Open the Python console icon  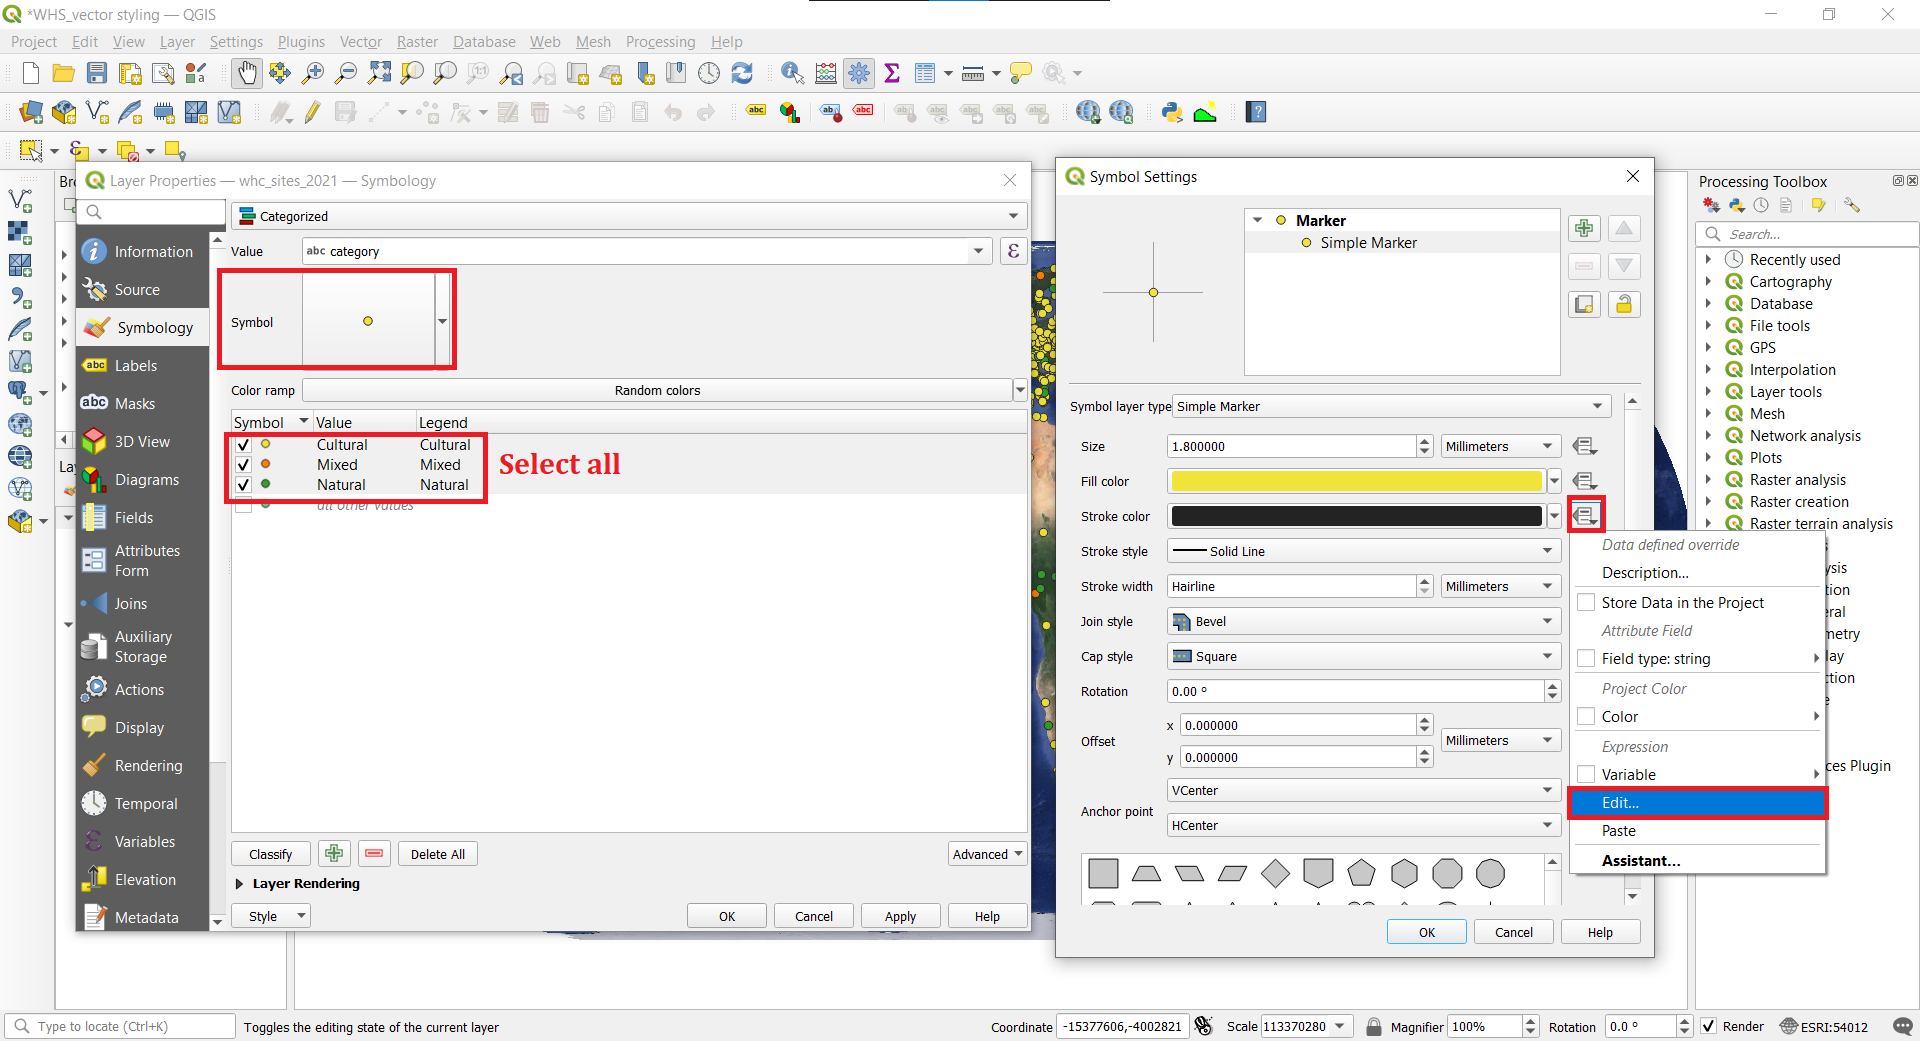tap(1172, 112)
